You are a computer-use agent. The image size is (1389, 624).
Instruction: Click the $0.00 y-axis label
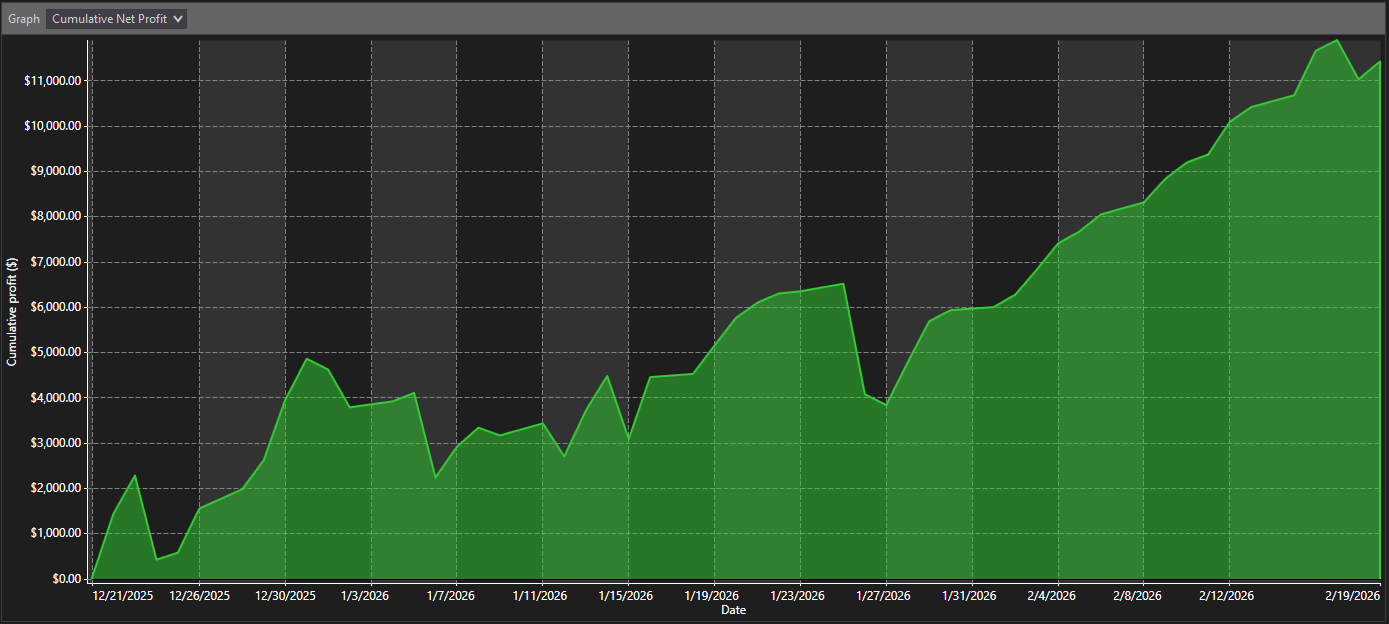67,578
